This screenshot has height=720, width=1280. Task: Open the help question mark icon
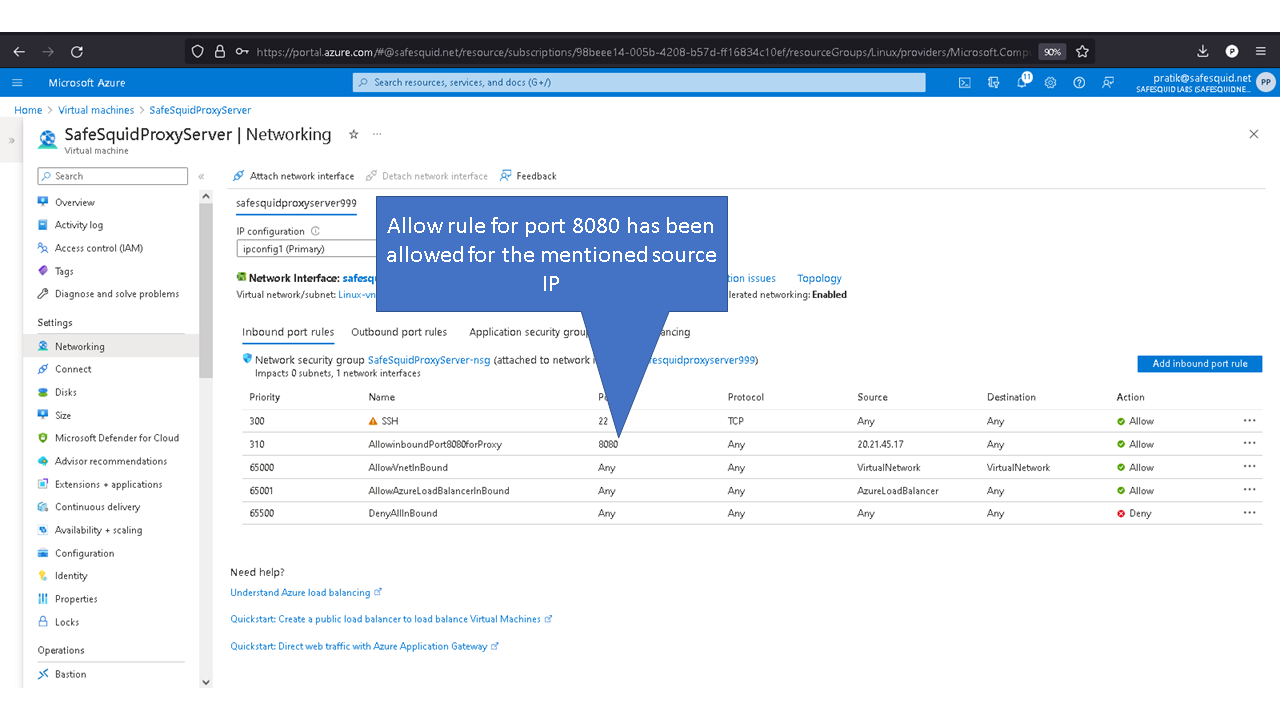click(1079, 83)
